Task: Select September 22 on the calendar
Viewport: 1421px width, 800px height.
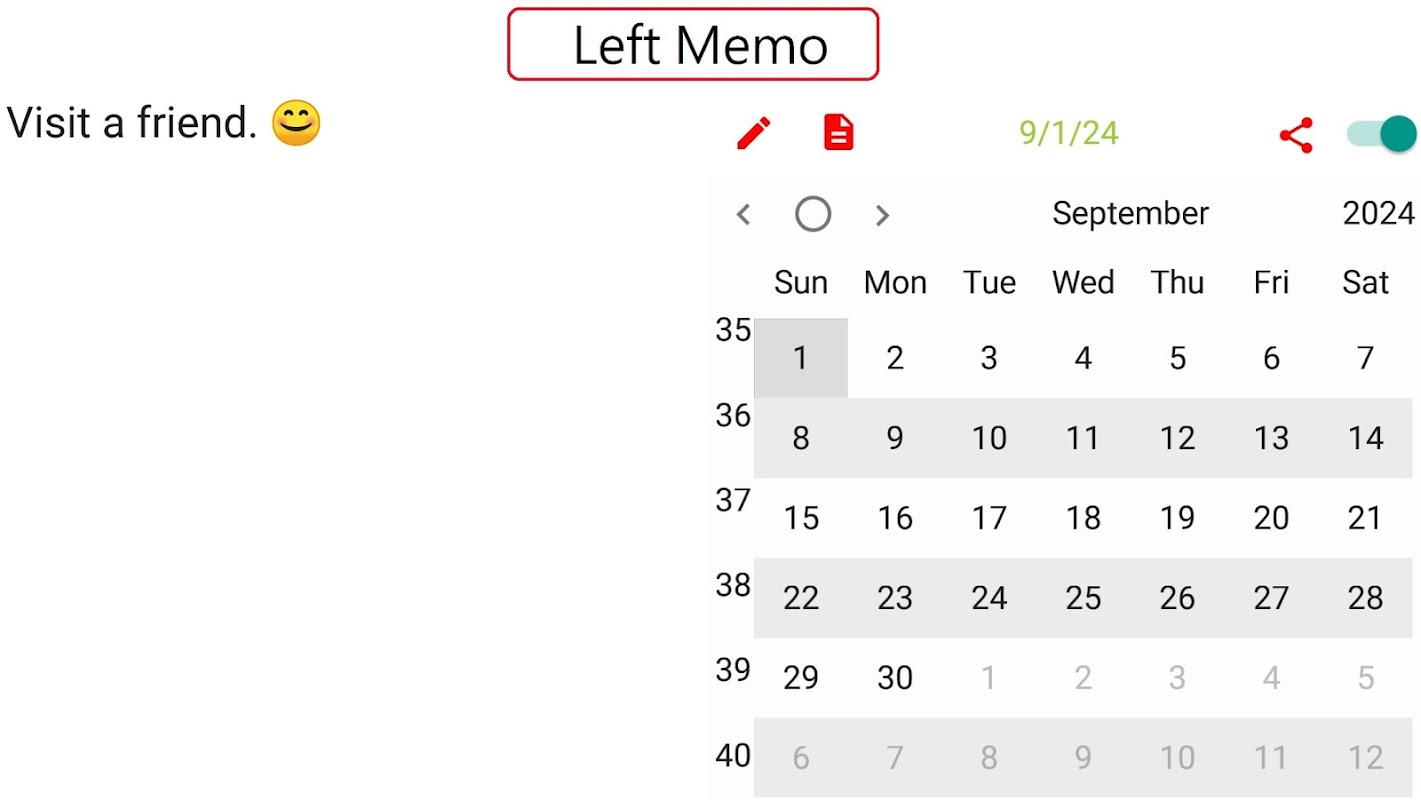Action: [800, 598]
